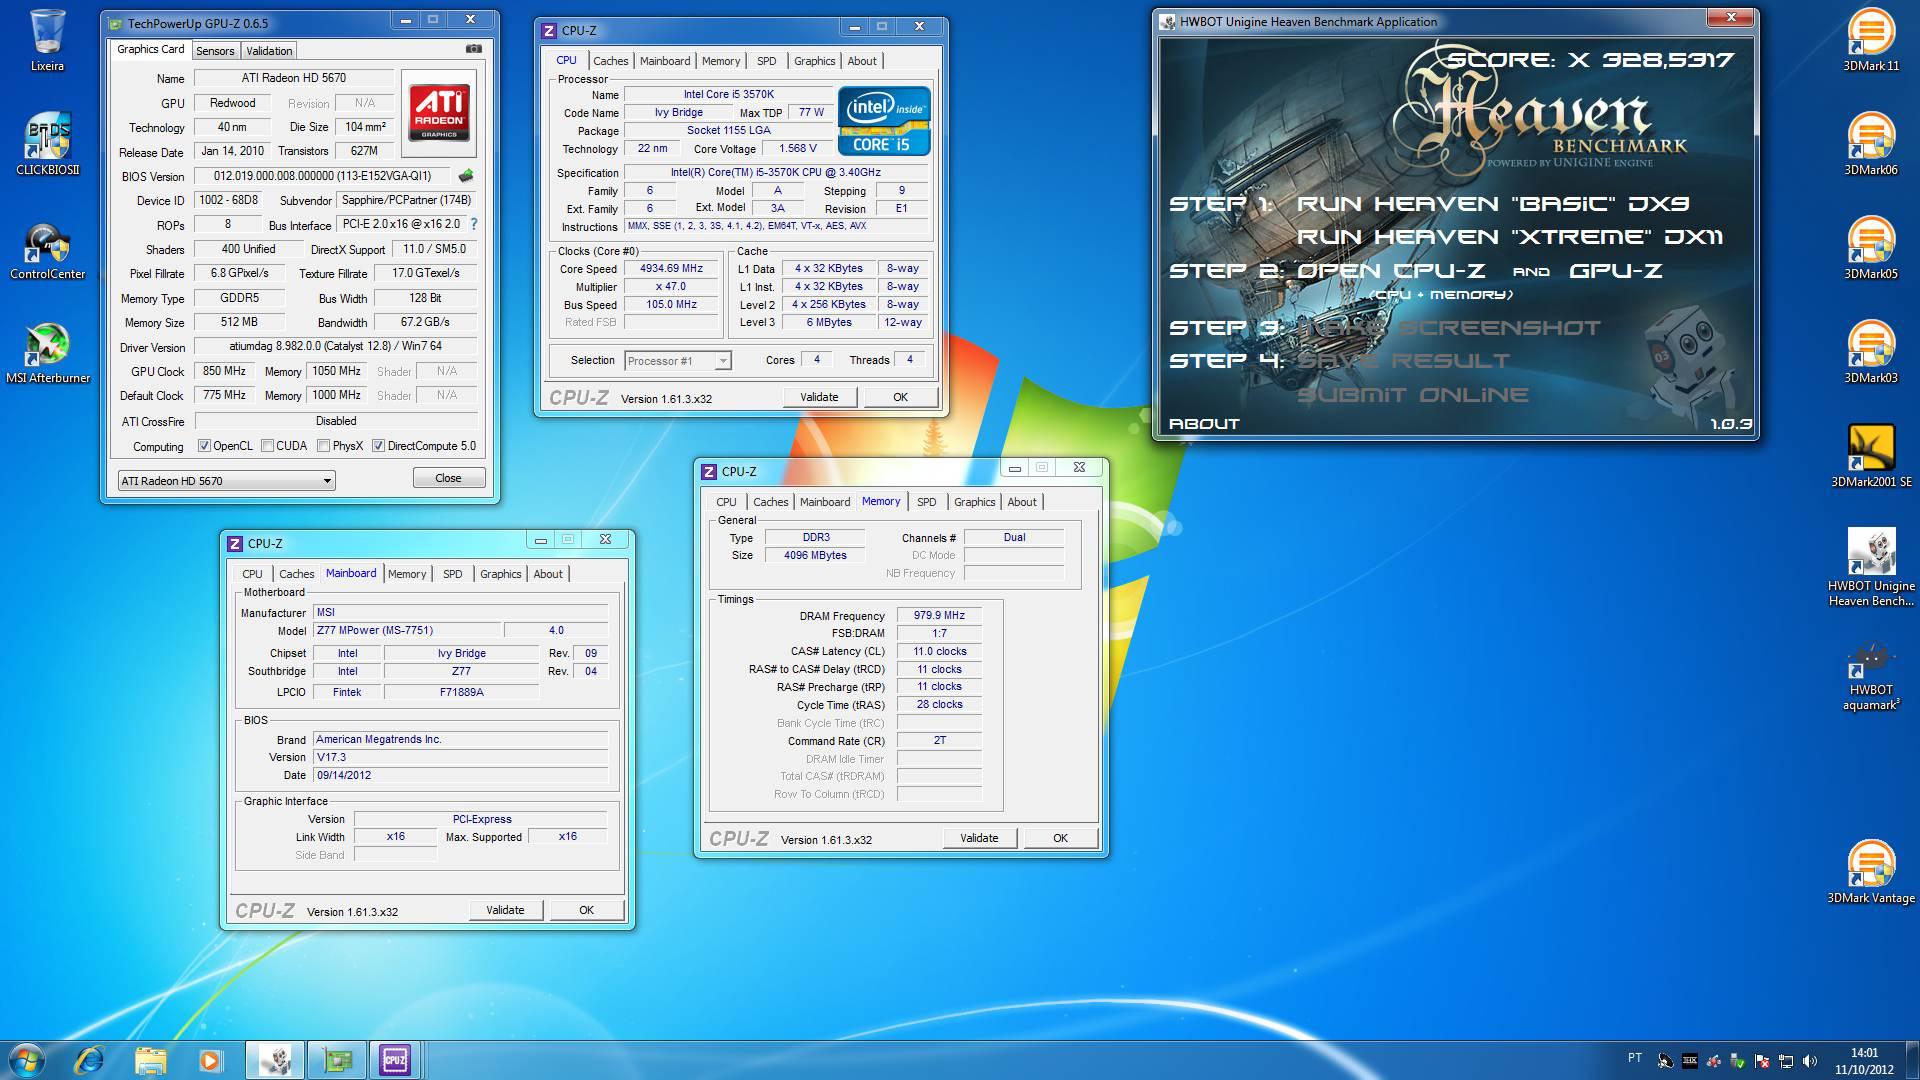Switch to GPU-Z taskbar item
The height and width of the screenshot is (1080, 1920).
[x=335, y=1059]
